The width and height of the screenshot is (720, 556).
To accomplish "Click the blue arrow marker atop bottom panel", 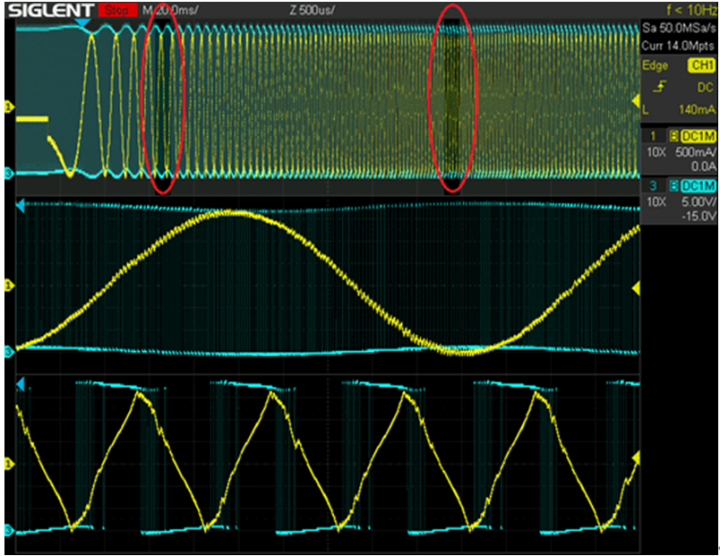I will coord(20,384).
